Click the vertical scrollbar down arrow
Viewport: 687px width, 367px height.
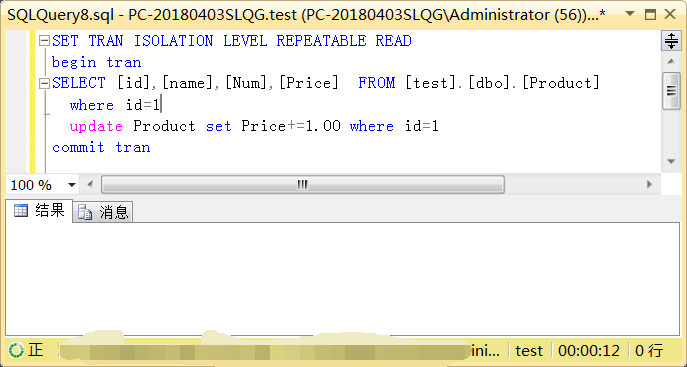(671, 161)
